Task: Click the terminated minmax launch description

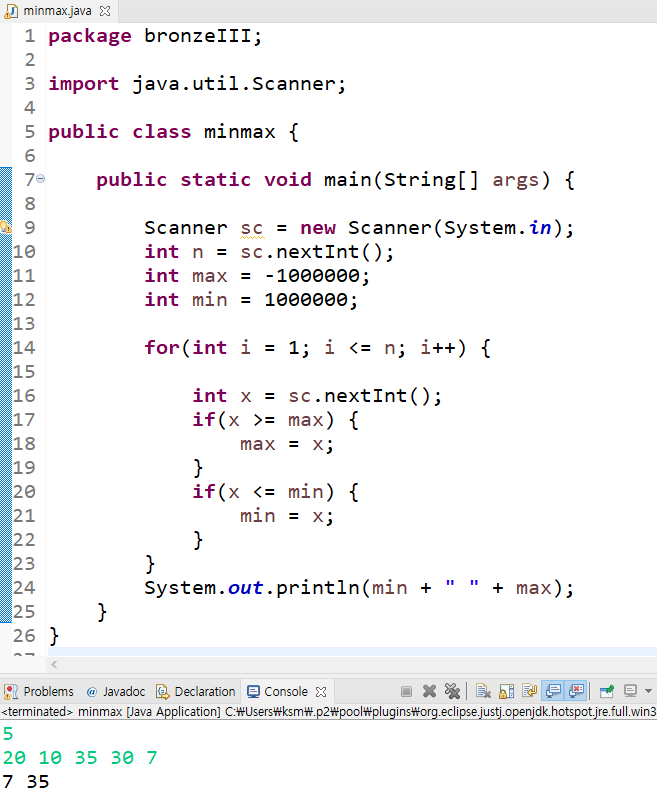Action: [328, 712]
